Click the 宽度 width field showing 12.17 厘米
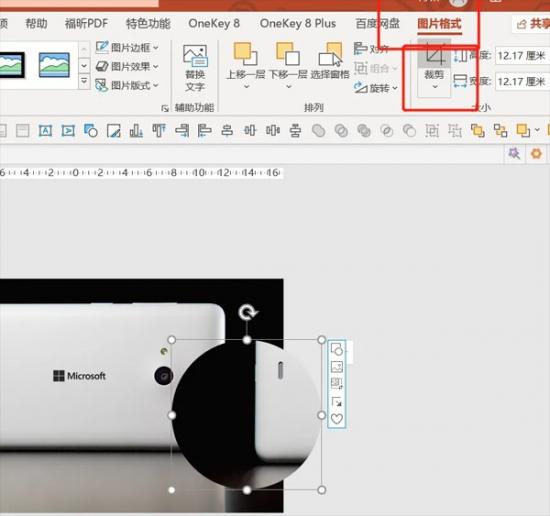Image resolution: width=550 pixels, height=516 pixels. (523, 82)
